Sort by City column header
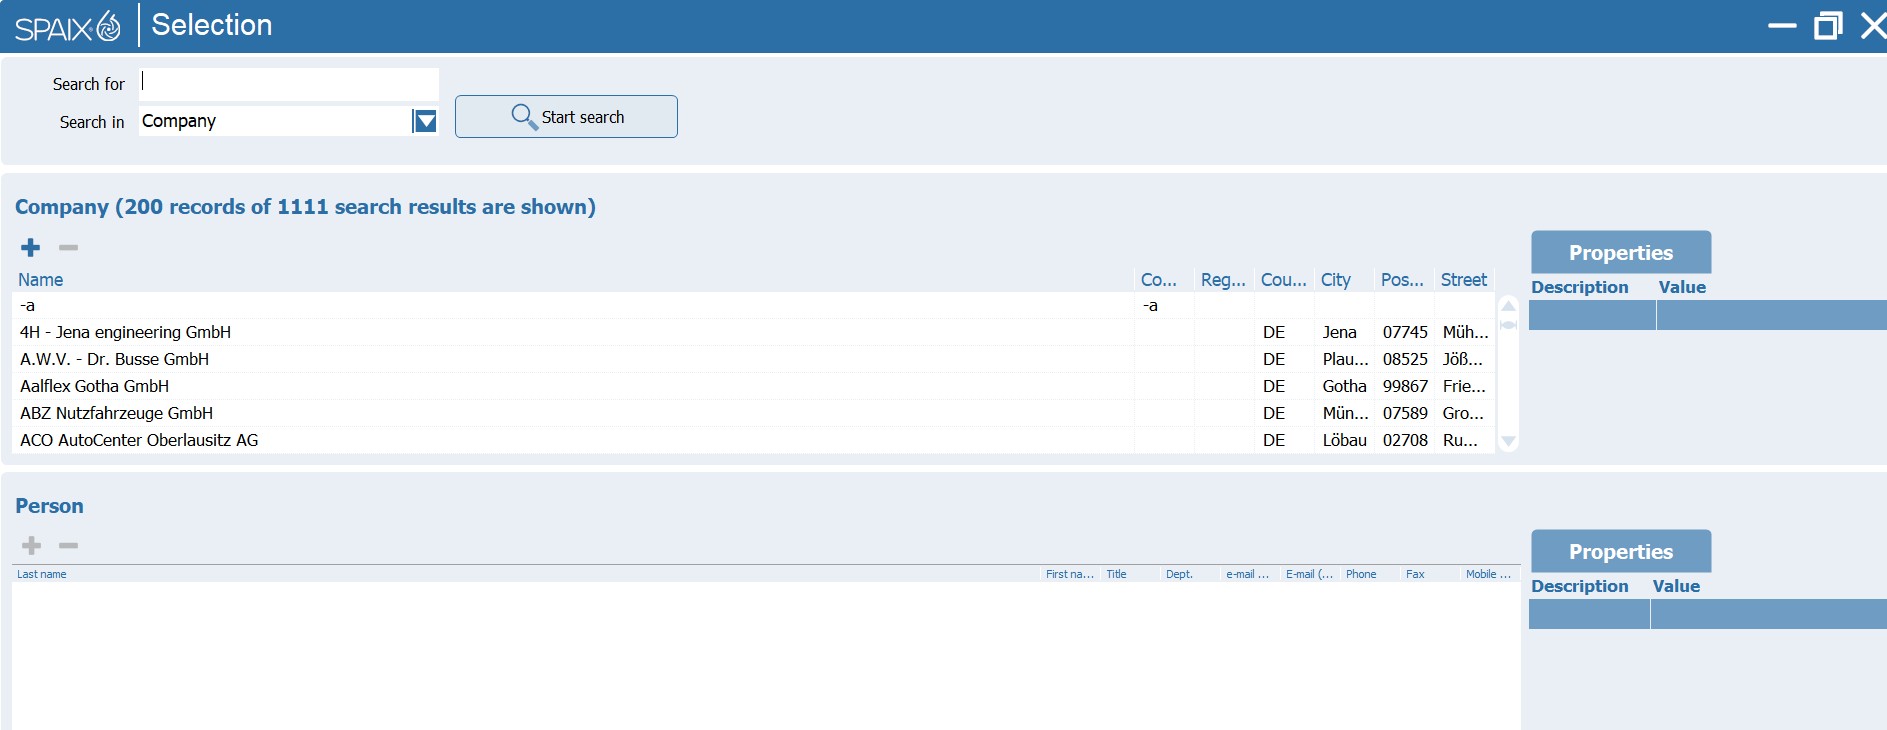This screenshot has width=1887, height=730. click(1335, 280)
